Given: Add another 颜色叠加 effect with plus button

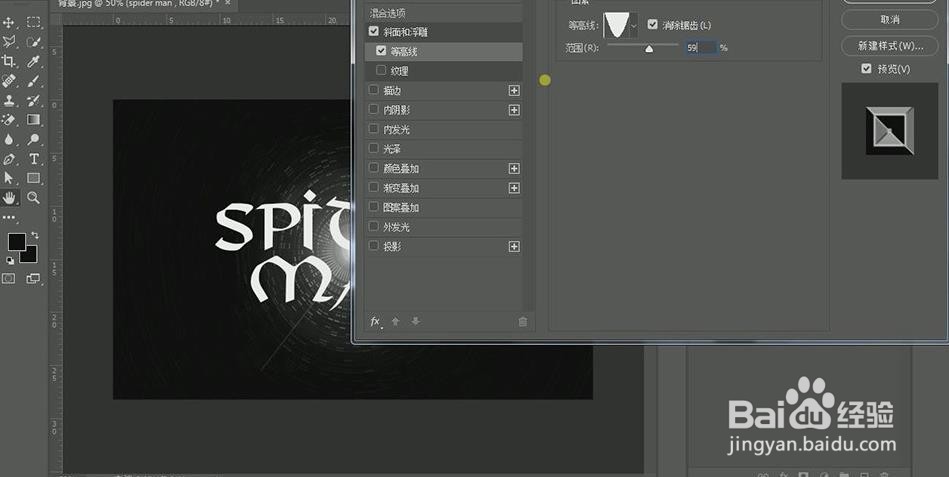Looking at the screenshot, I should [514, 168].
